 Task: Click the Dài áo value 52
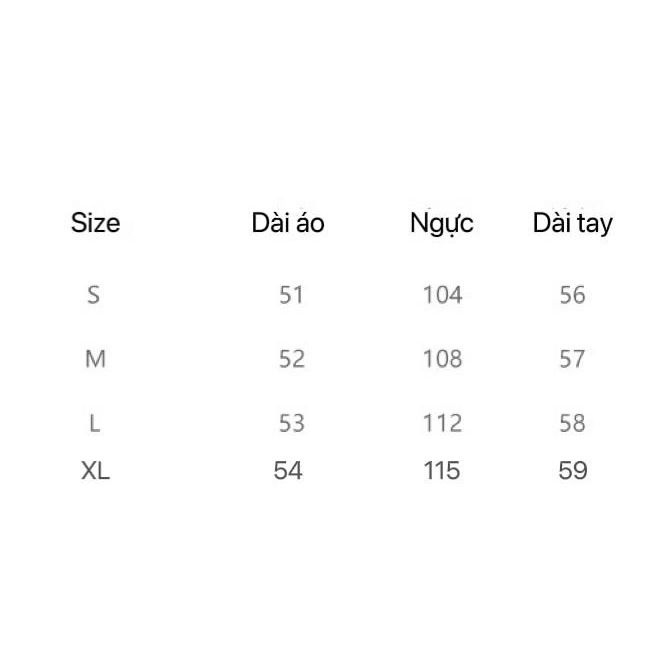coord(291,359)
